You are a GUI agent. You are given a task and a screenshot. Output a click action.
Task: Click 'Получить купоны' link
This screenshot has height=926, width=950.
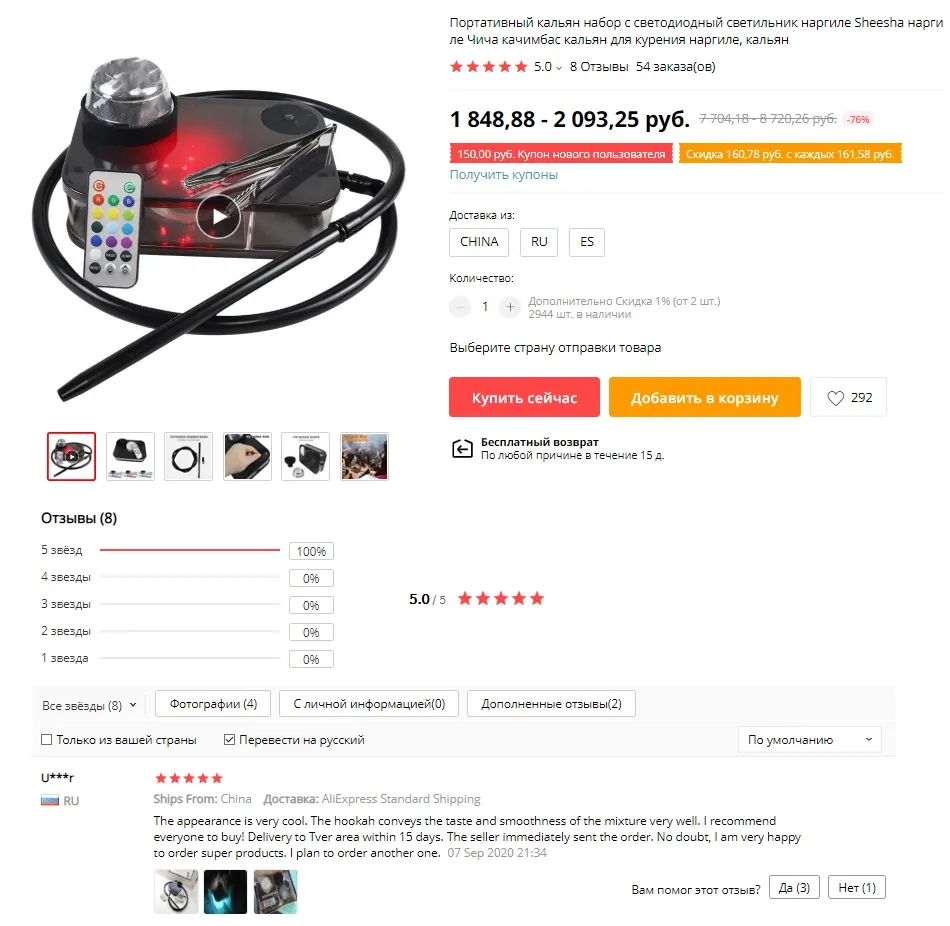click(x=503, y=175)
